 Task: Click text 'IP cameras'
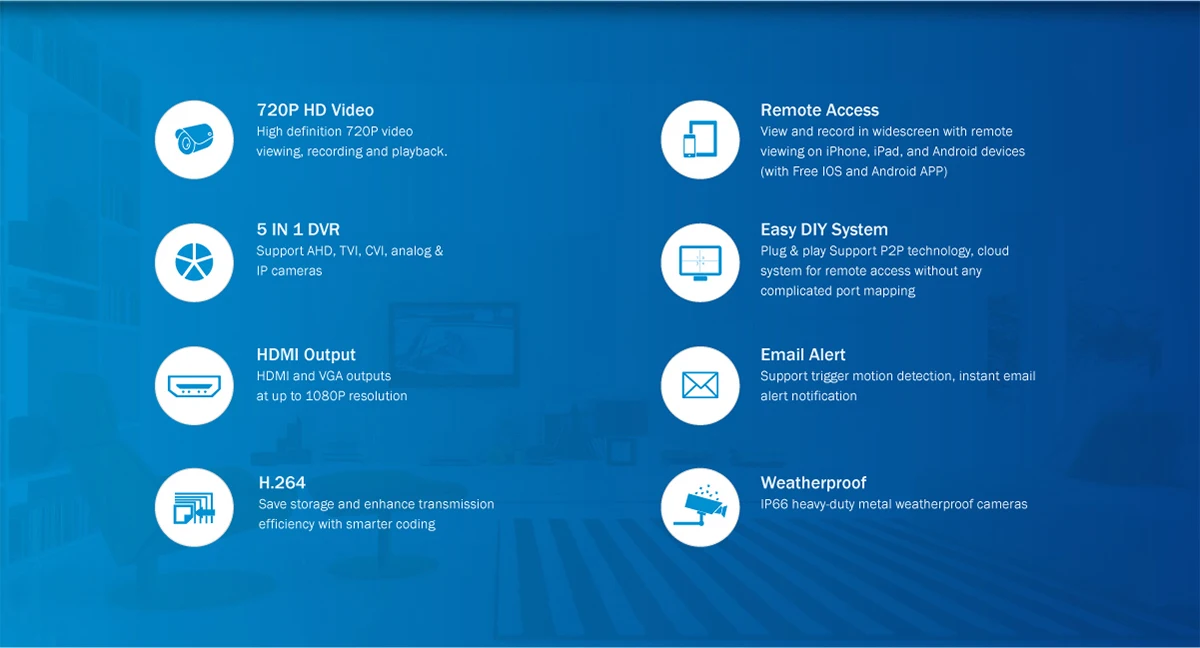pos(290,271)
